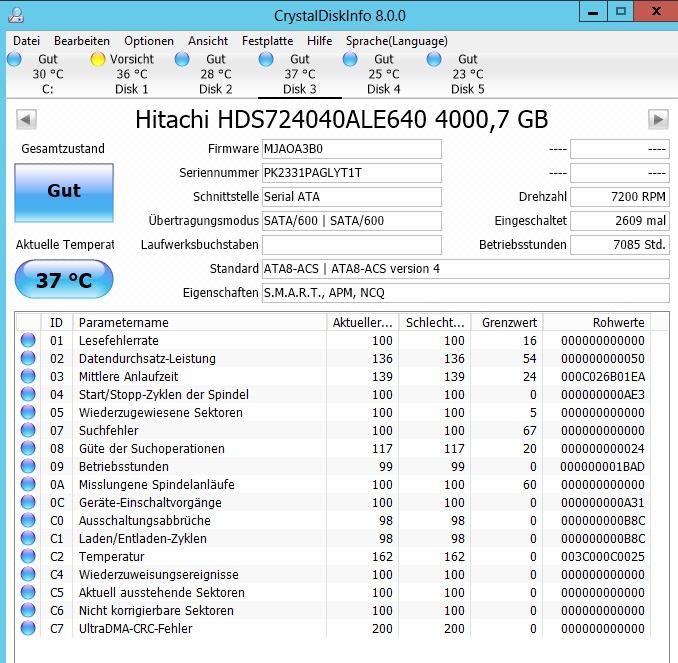Click the Eingeschaltet 2609 mal field
This screenshot has width=678, height=663.
(x=620, y=221)
